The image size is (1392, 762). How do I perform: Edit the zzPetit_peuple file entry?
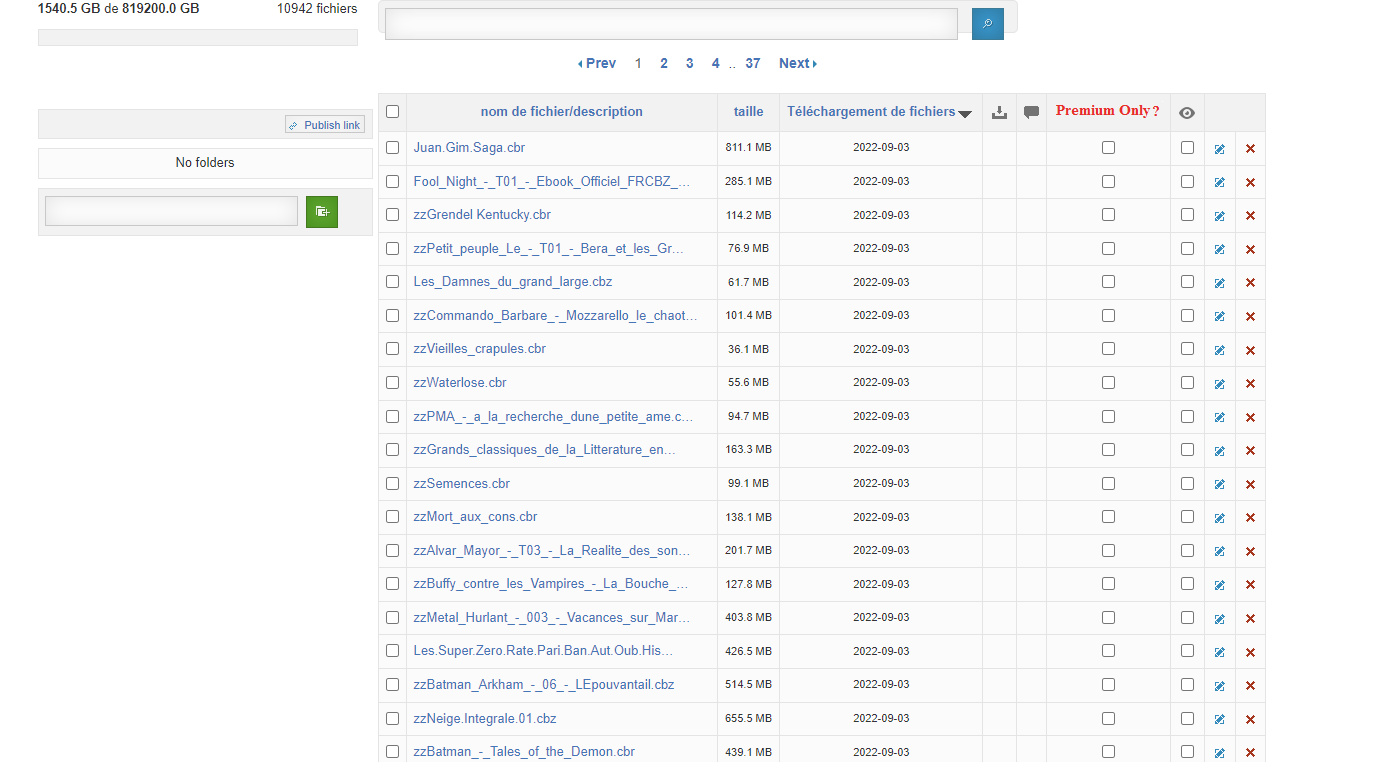point(1220,250)
